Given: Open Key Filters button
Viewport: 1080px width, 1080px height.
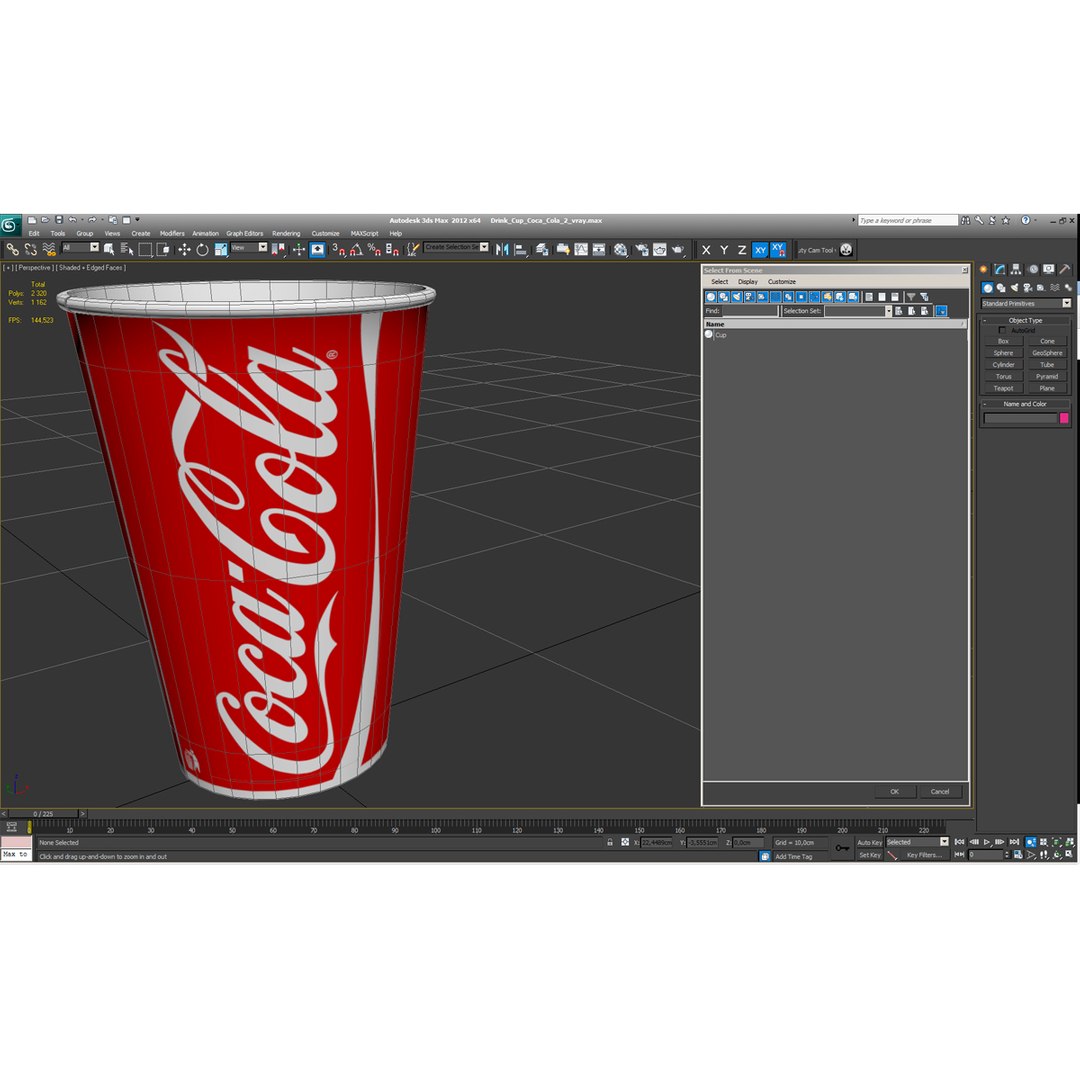Looking at the screenshot, I should point(924,855).
